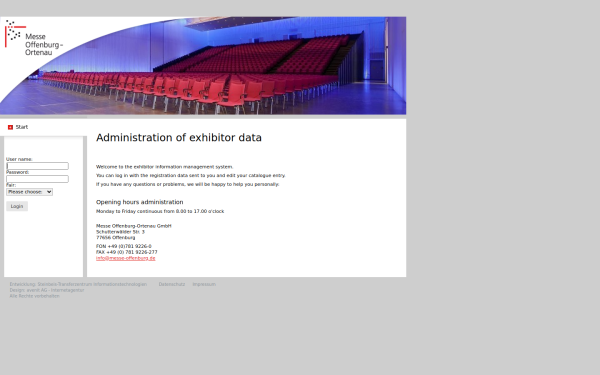Click the red Start menu icon
The width and height of the screenshot is (600, 375).
[10, 127]
